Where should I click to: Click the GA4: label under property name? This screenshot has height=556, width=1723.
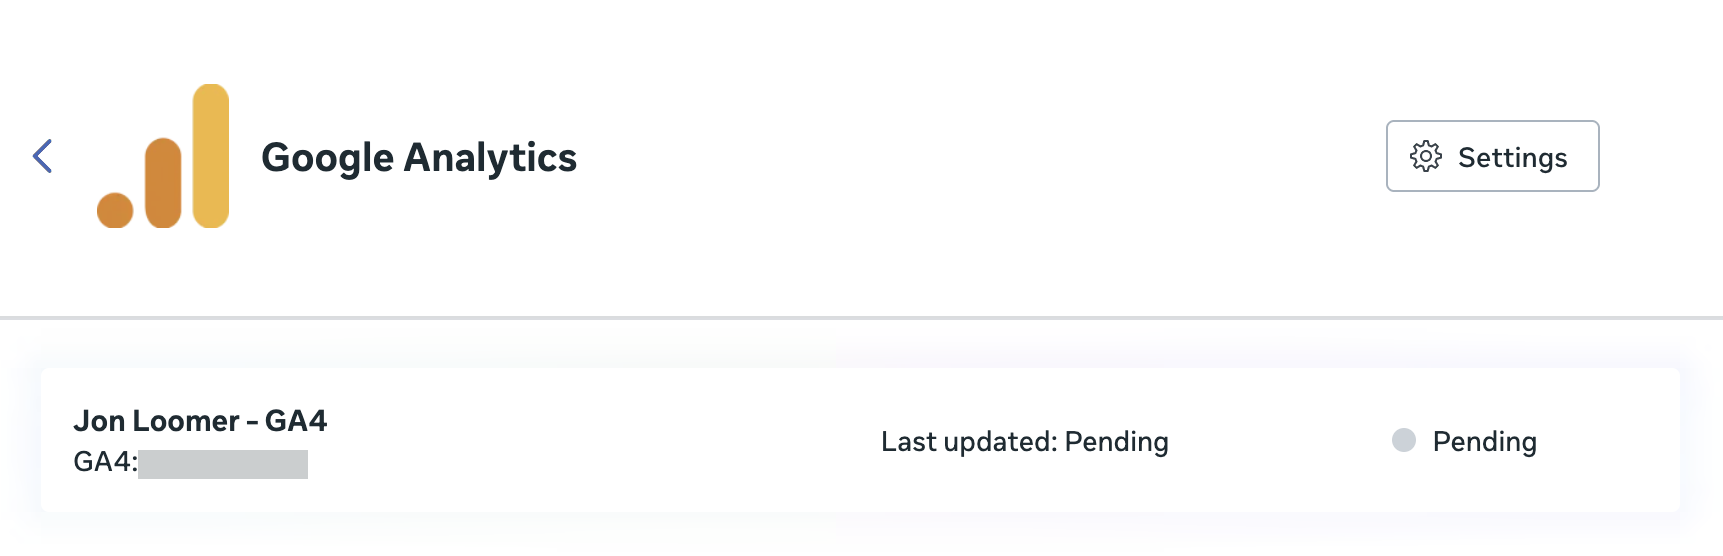tap(105, 462)
